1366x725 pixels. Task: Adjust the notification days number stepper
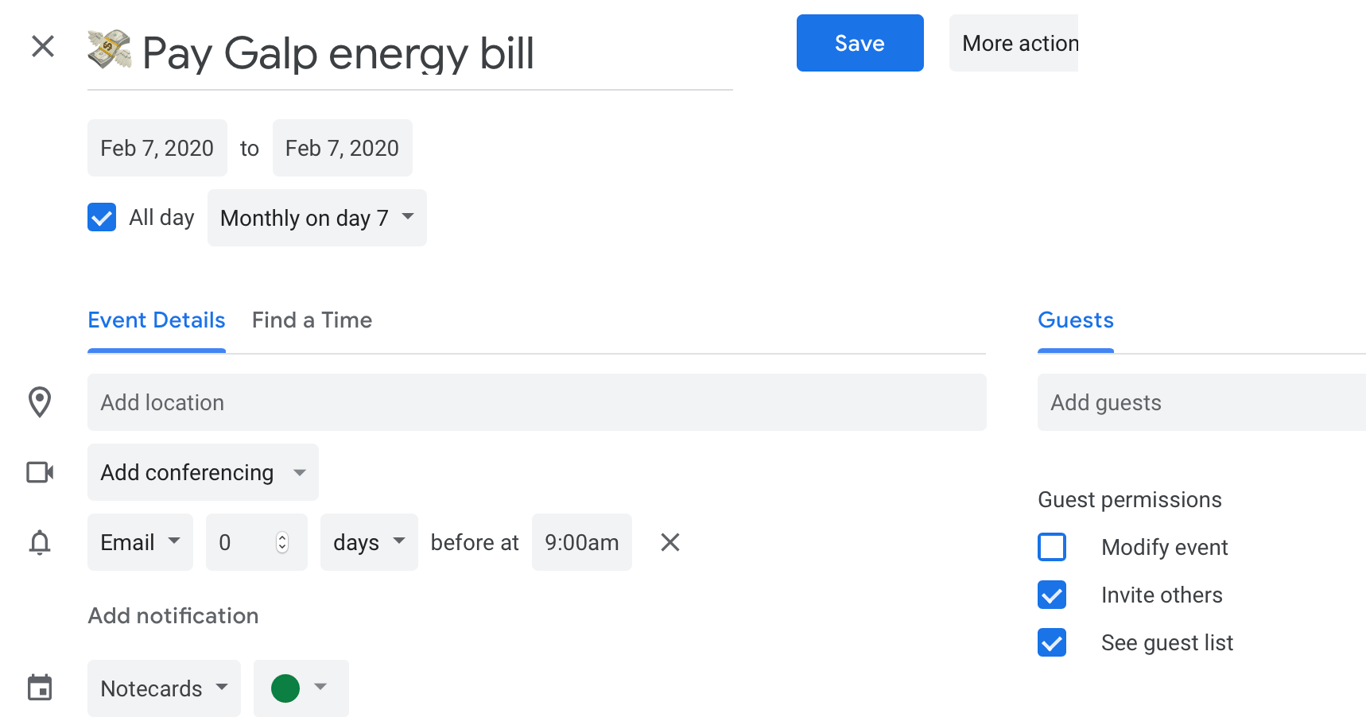(282, 542)
